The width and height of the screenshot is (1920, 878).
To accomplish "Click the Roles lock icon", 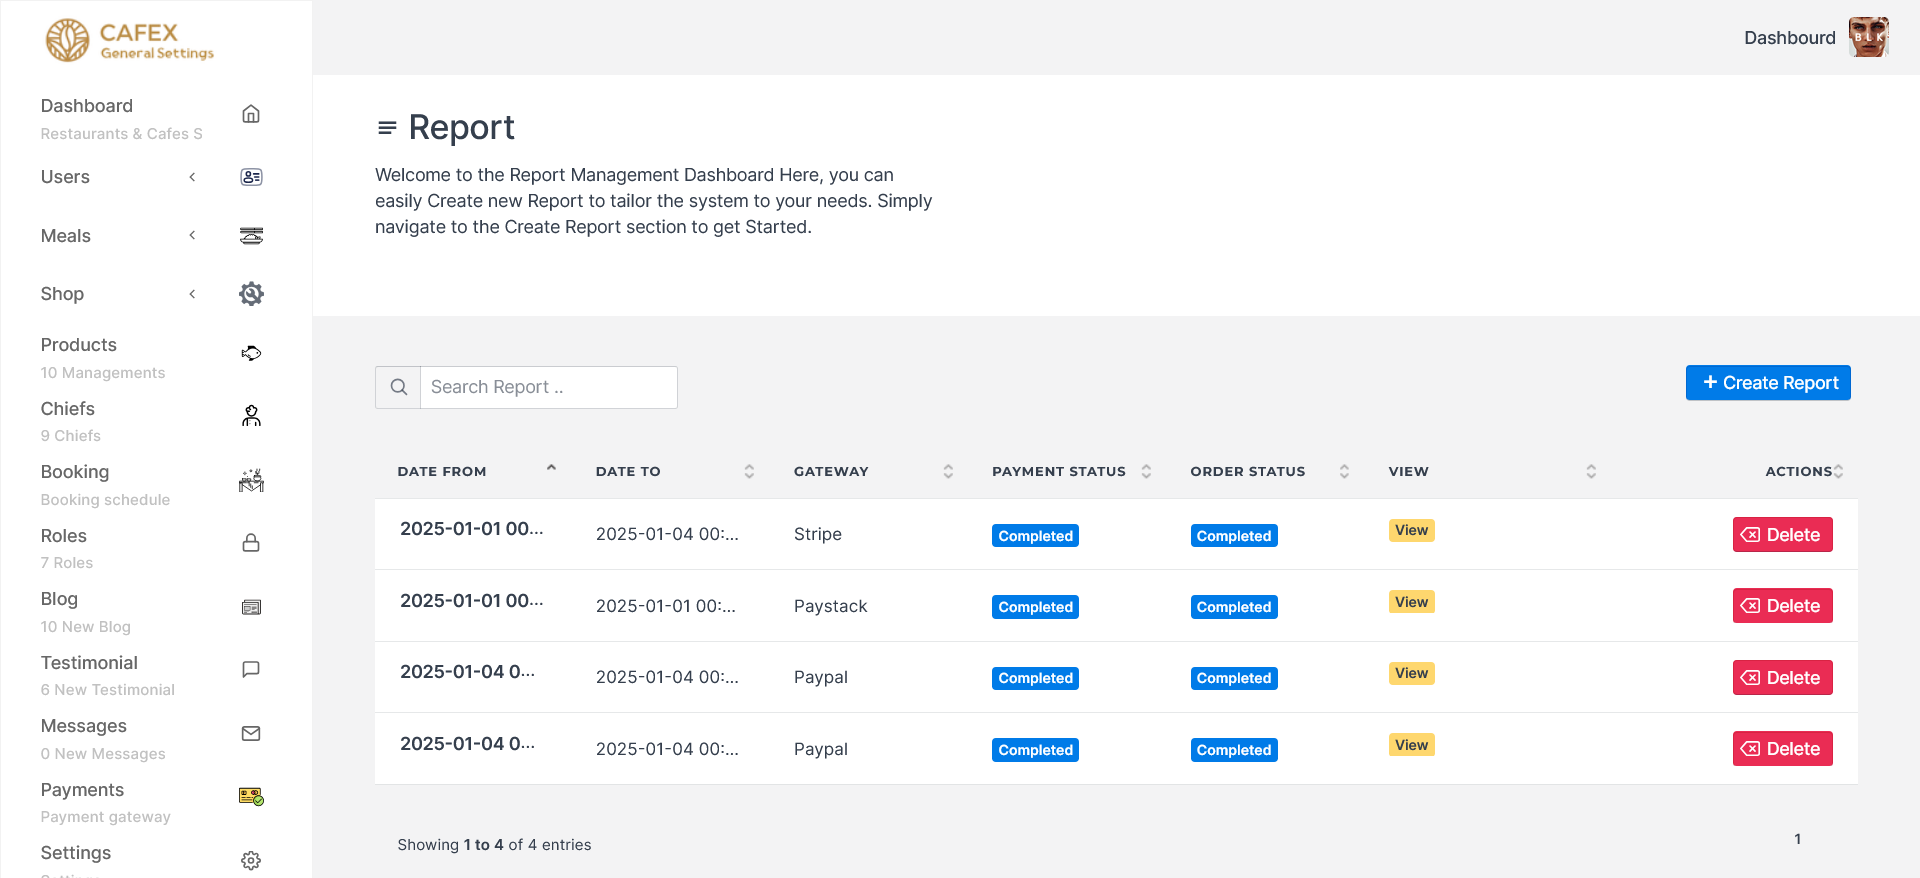I will (251, 543).
